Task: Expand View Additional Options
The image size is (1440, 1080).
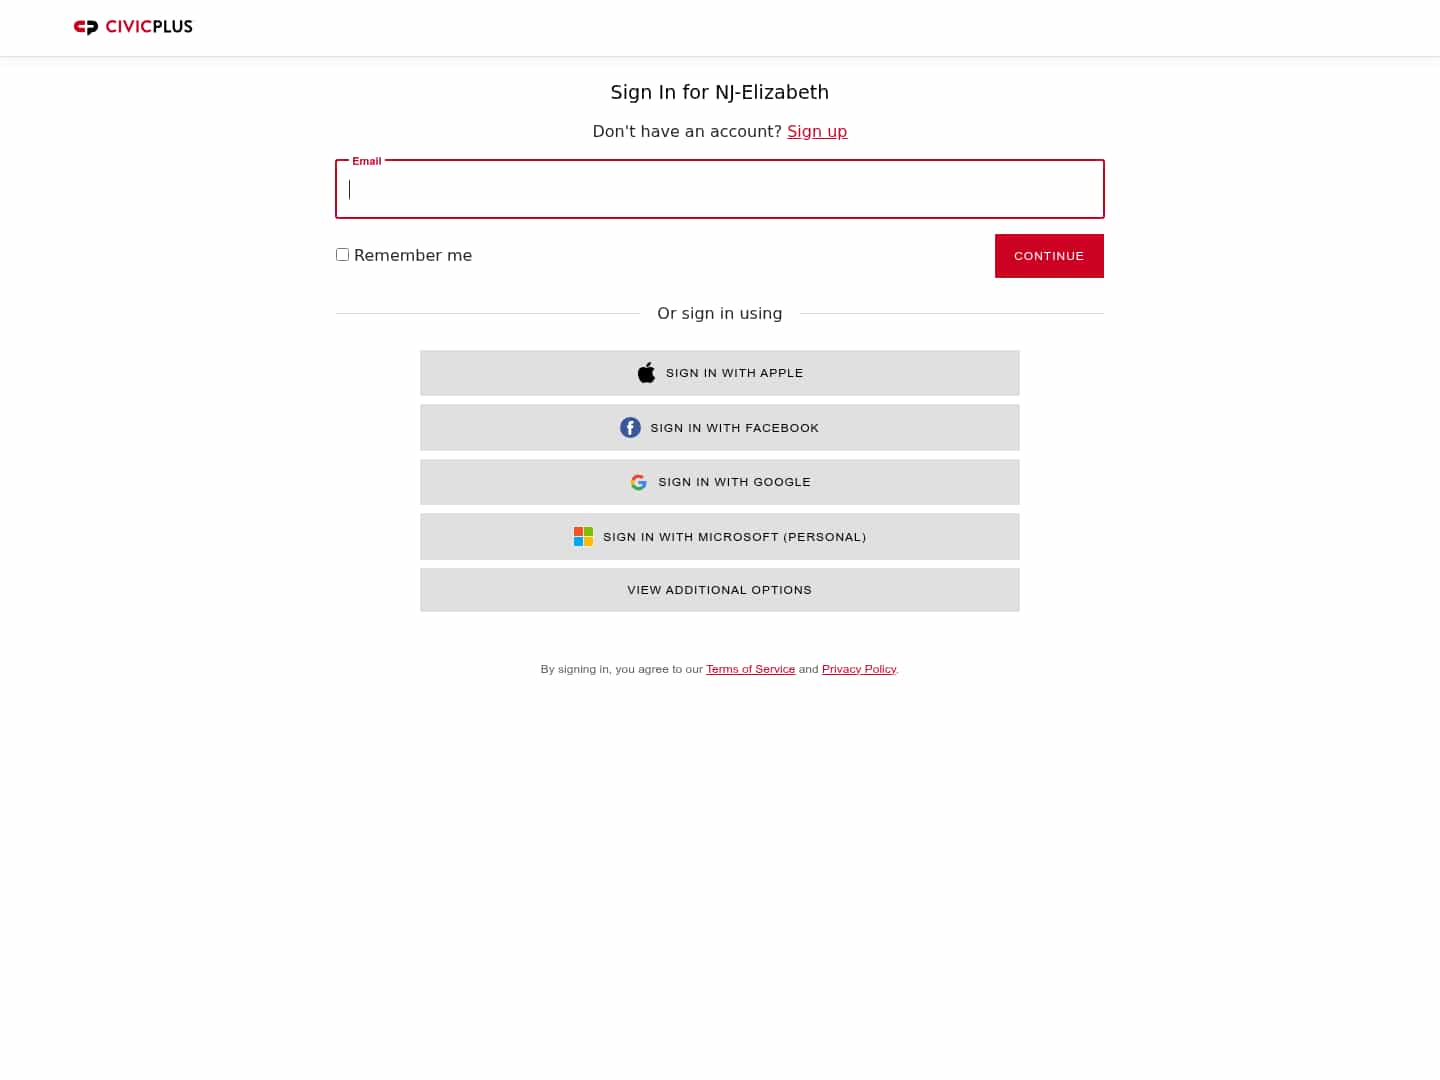Action: tap(719, 589)
